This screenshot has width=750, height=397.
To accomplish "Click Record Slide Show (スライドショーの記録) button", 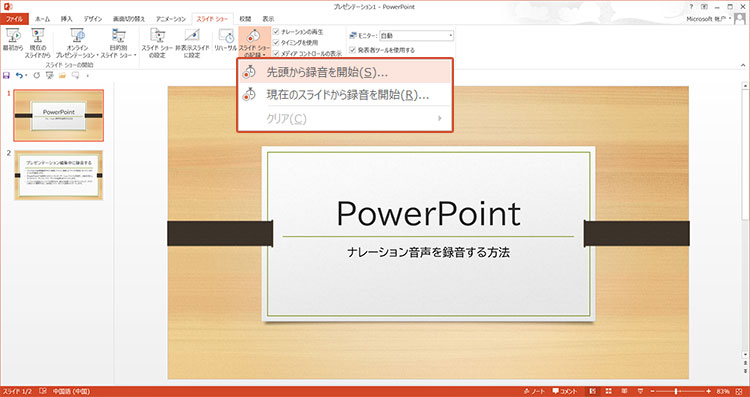I will (255, 42).
